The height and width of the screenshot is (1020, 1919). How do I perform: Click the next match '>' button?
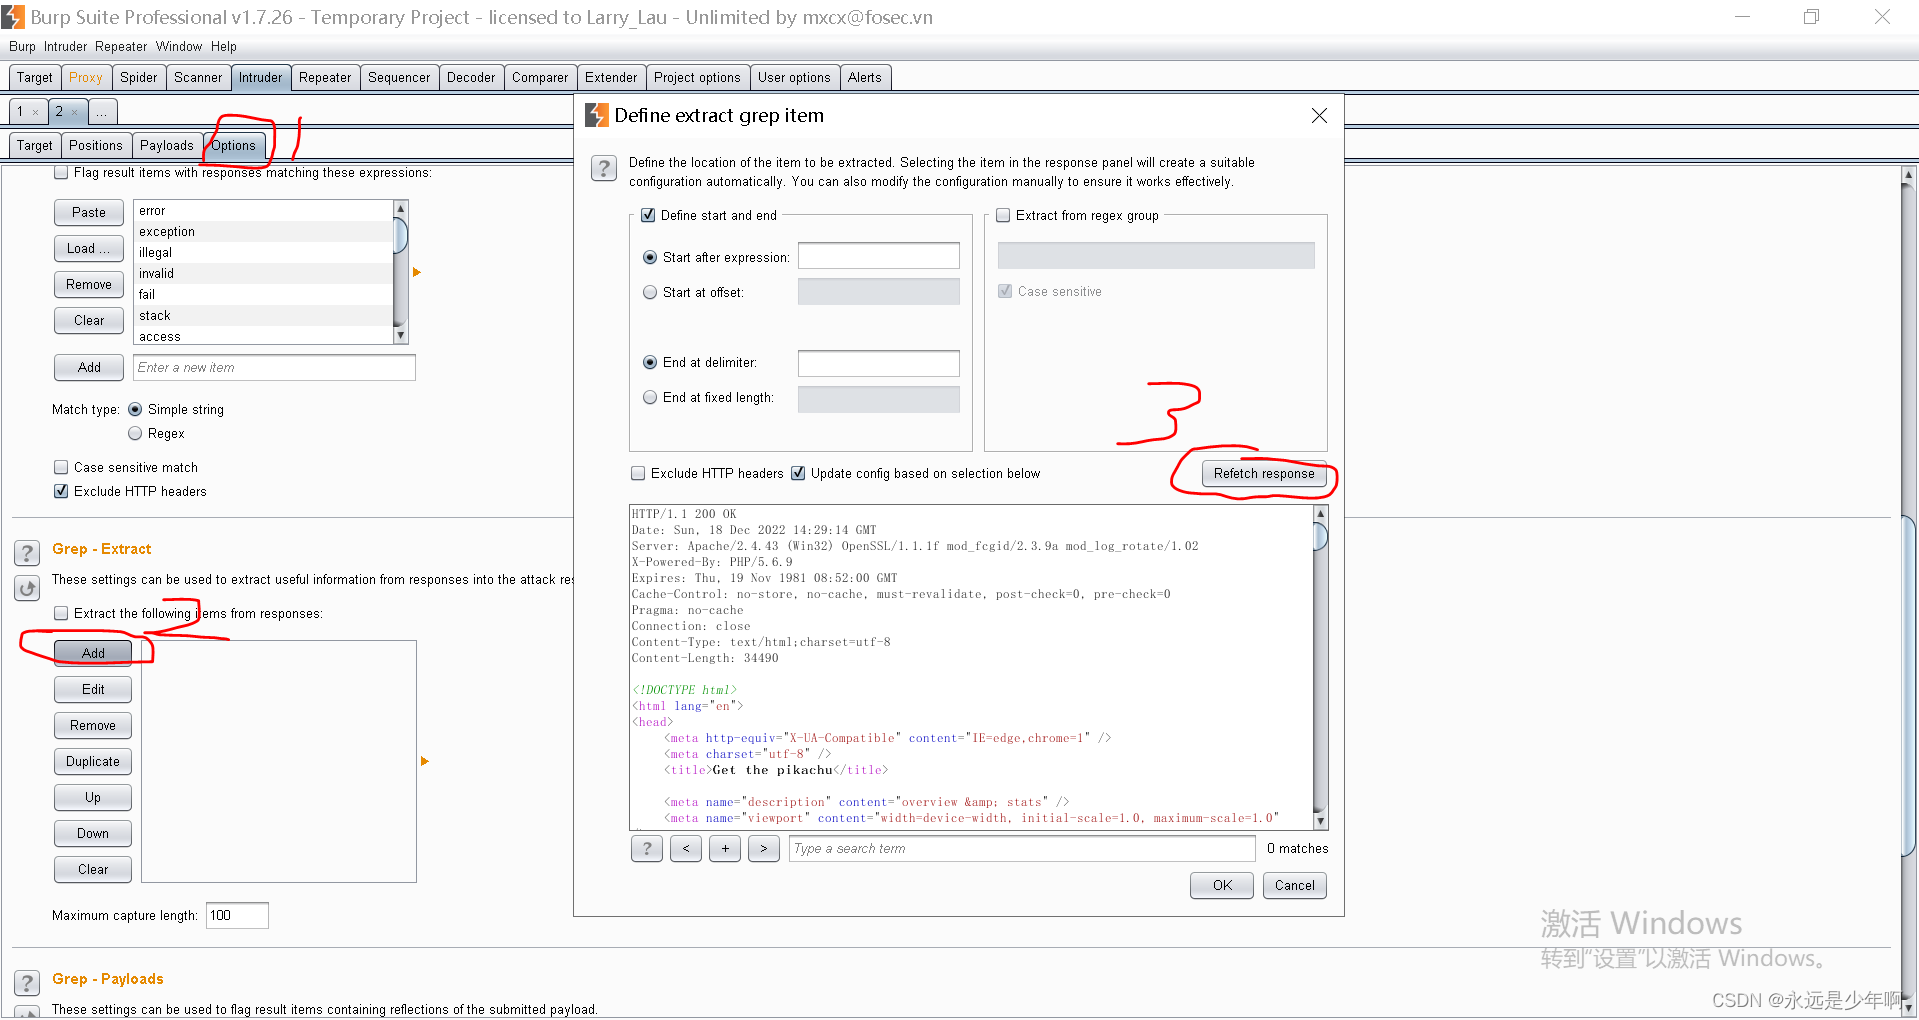click(x=764, y=848)
